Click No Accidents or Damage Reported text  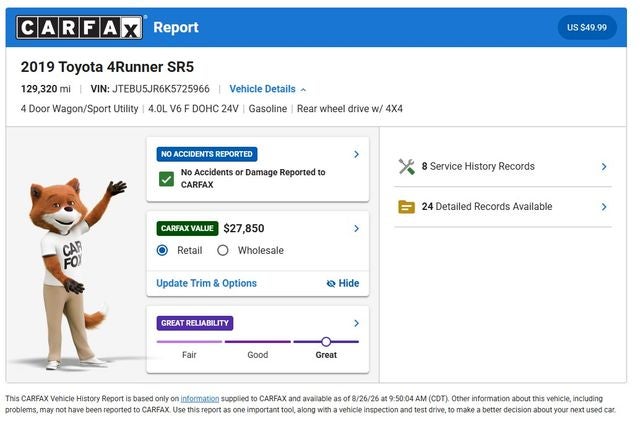pyautogui.click(x=253, y=178)
